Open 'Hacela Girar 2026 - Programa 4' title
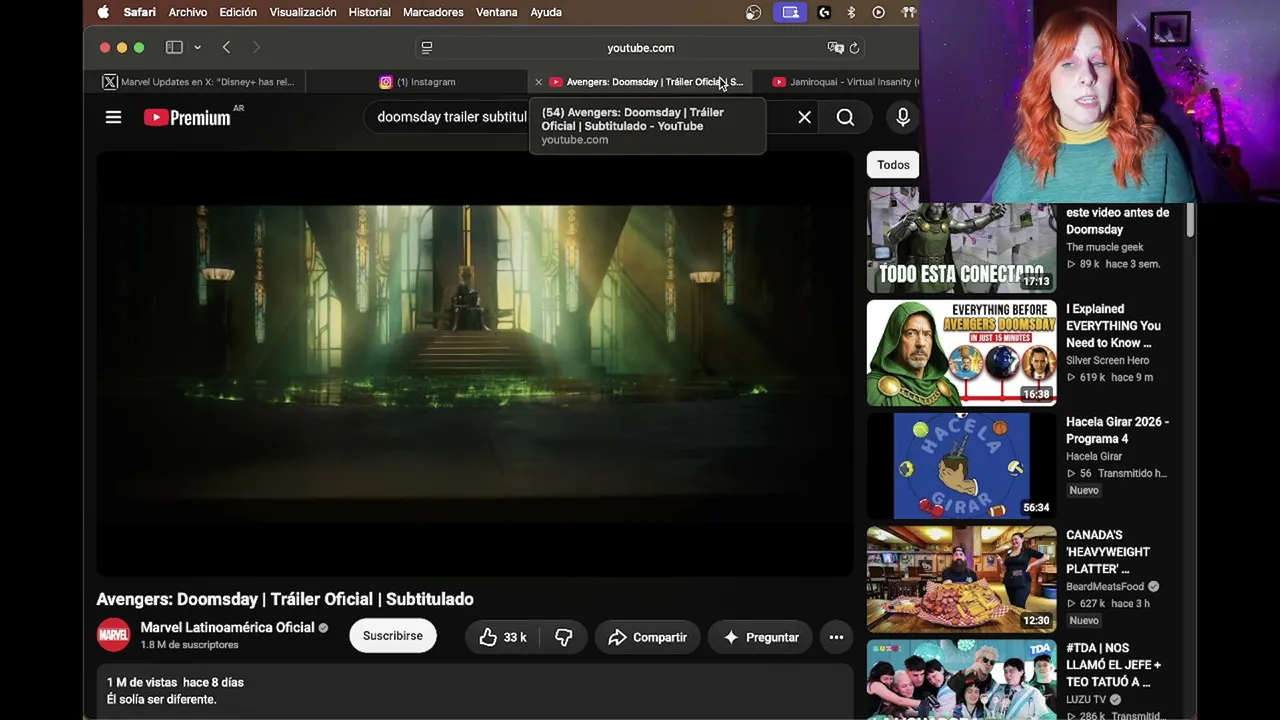Screen dimensions: 1280x720 1117,430
